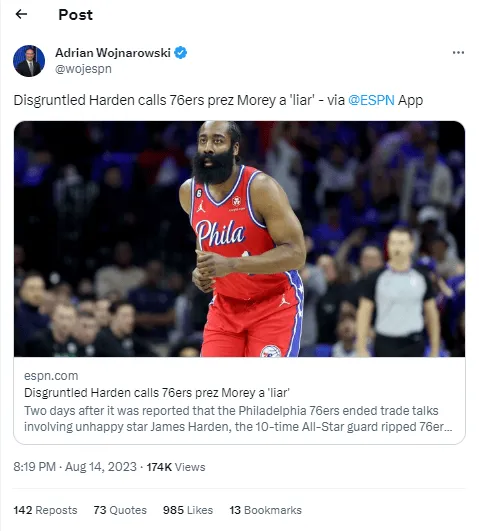Click the Aug 14, 2023 date
Image resolution: width=479 pixels, height=531 pixels.
pyautogui.click(x=101, y=467)
